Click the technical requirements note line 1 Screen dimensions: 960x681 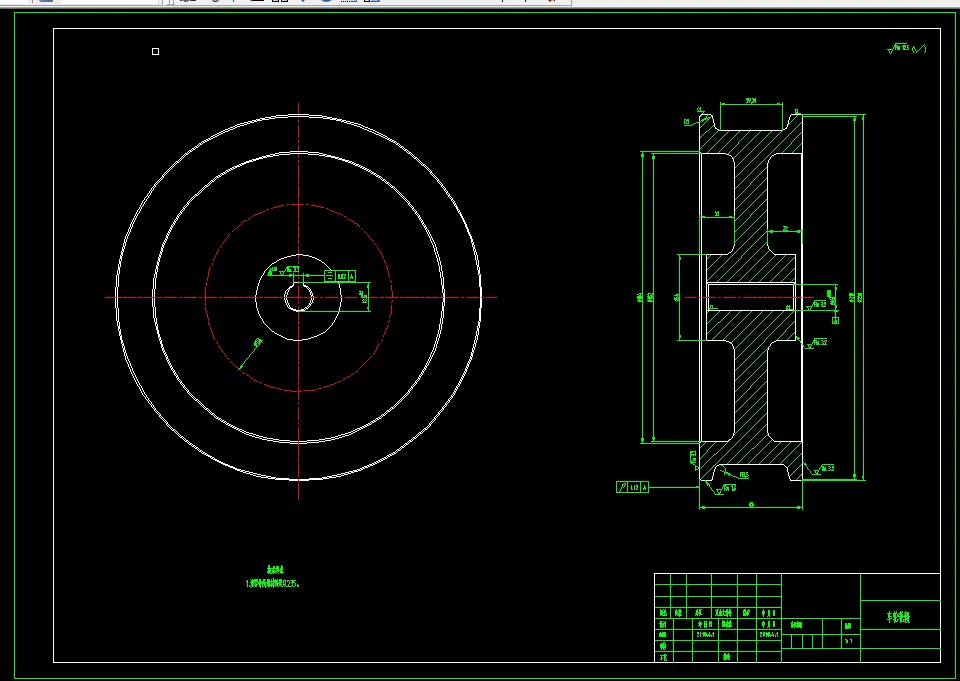[272, 584]
